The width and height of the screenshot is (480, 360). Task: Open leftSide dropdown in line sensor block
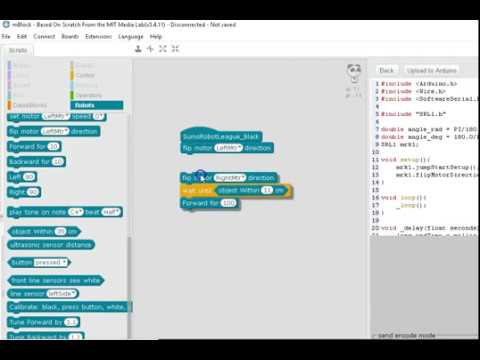62,294
